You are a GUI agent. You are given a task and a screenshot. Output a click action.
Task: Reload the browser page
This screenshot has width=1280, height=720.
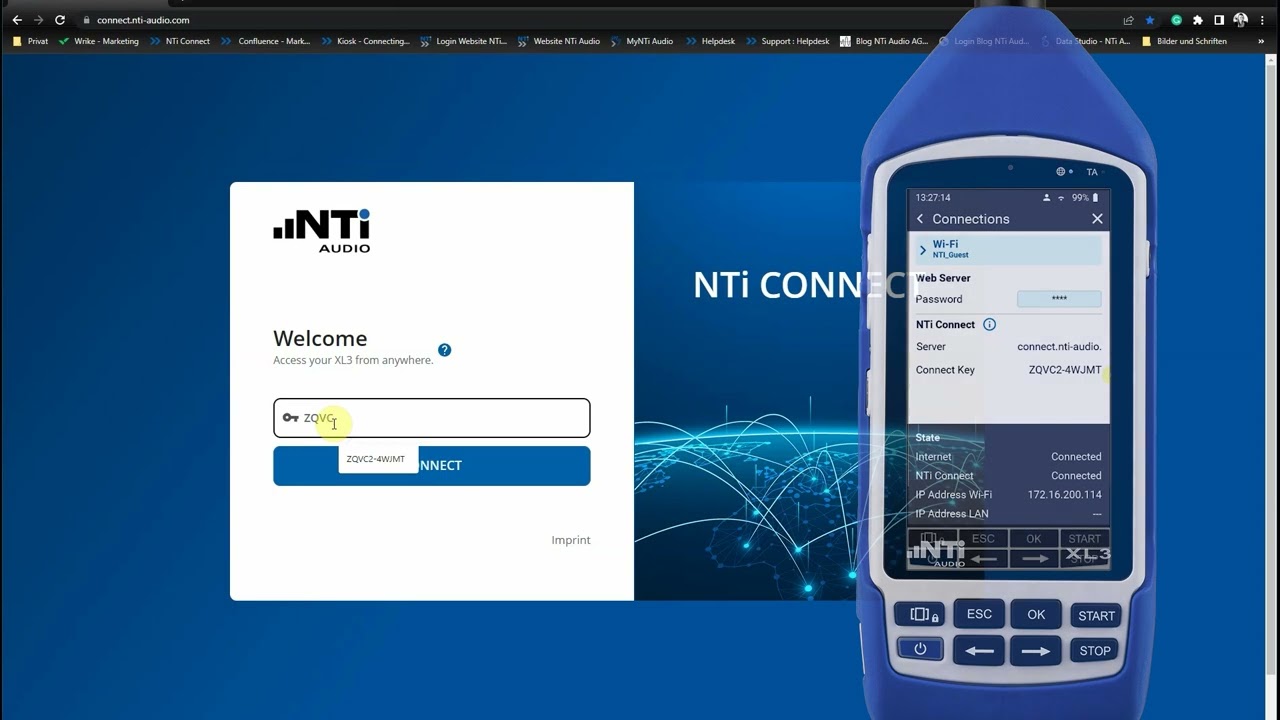pyautogui.click(x=60, y=20)
